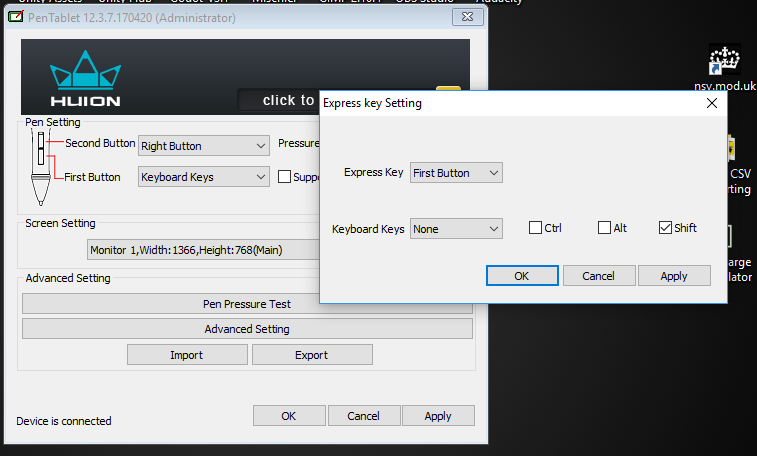Export tablet settings

click(312, 355)
